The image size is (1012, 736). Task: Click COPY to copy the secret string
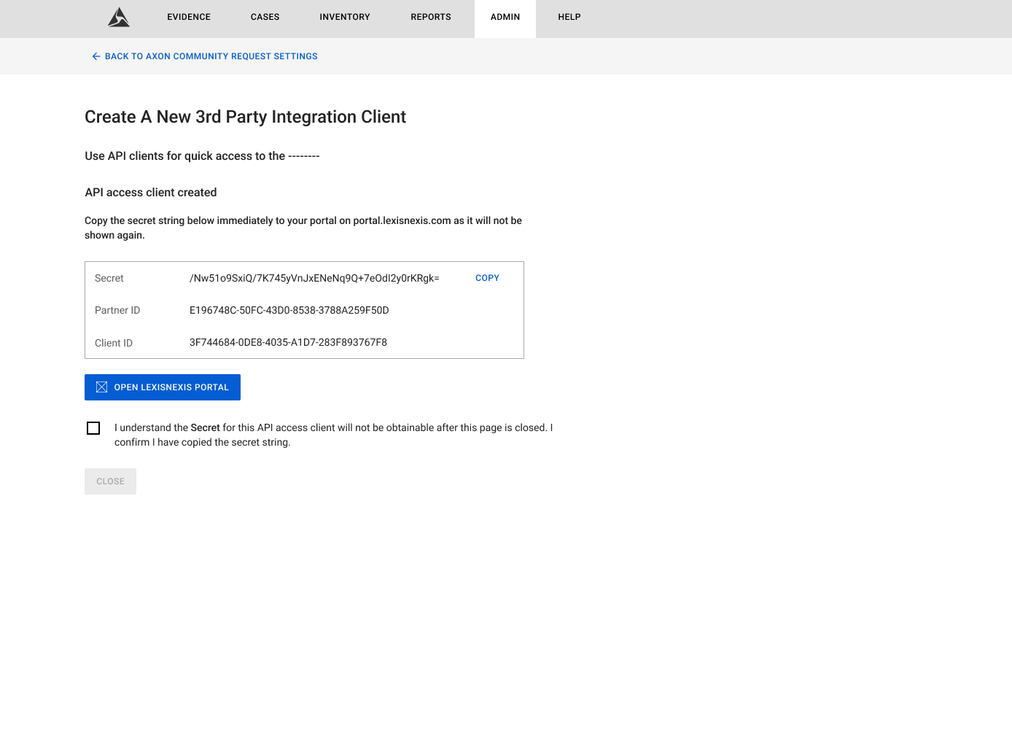click(x=487, y=278)
